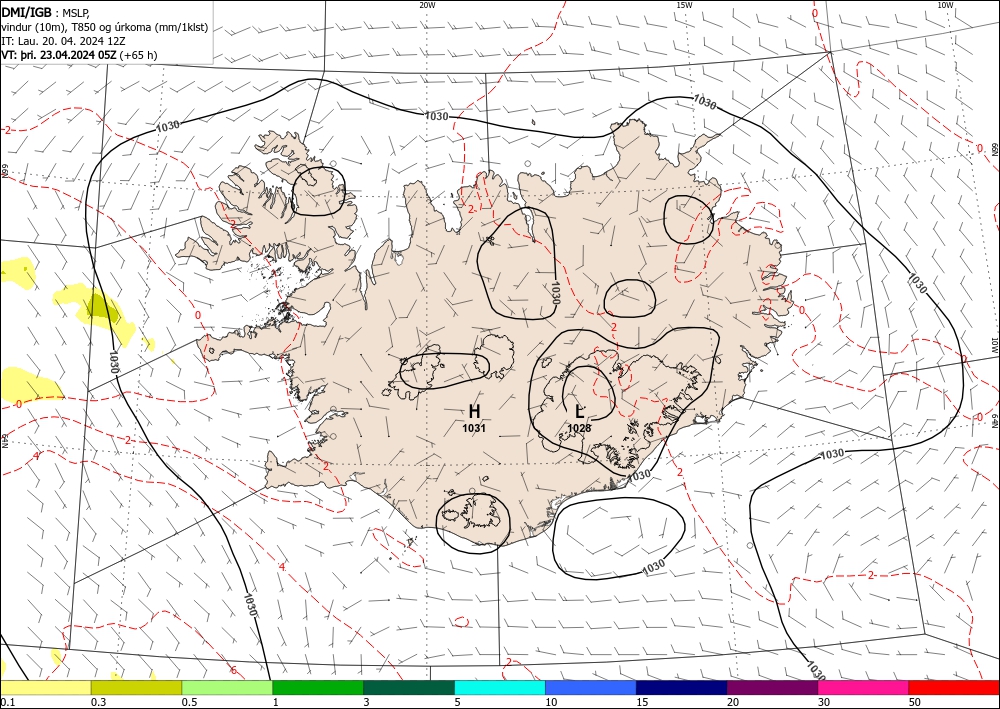The image size is (1000, 709).
Task: Click the 'IT: Lau. 20. 04. 2024 12Z' line
Action: (x=63, y=41)
